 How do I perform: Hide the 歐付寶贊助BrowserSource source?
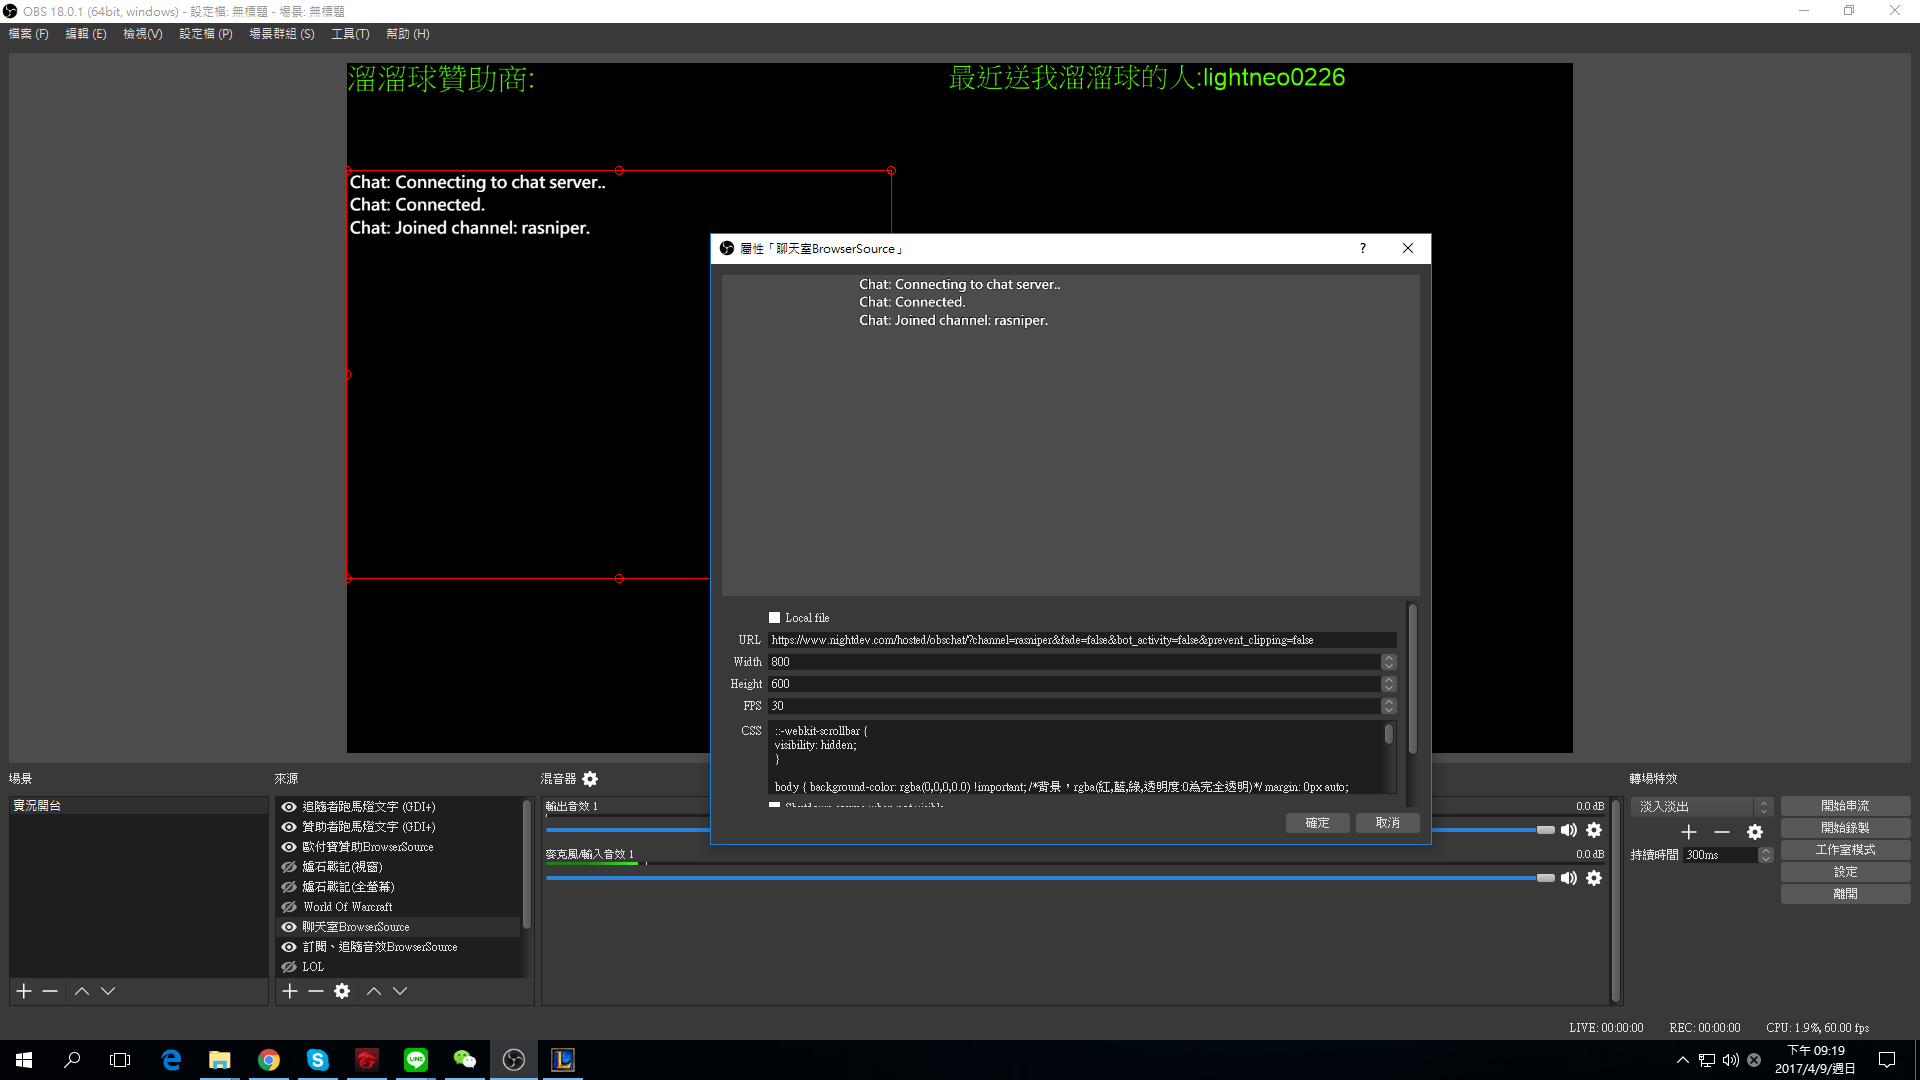tap(289, 847)
